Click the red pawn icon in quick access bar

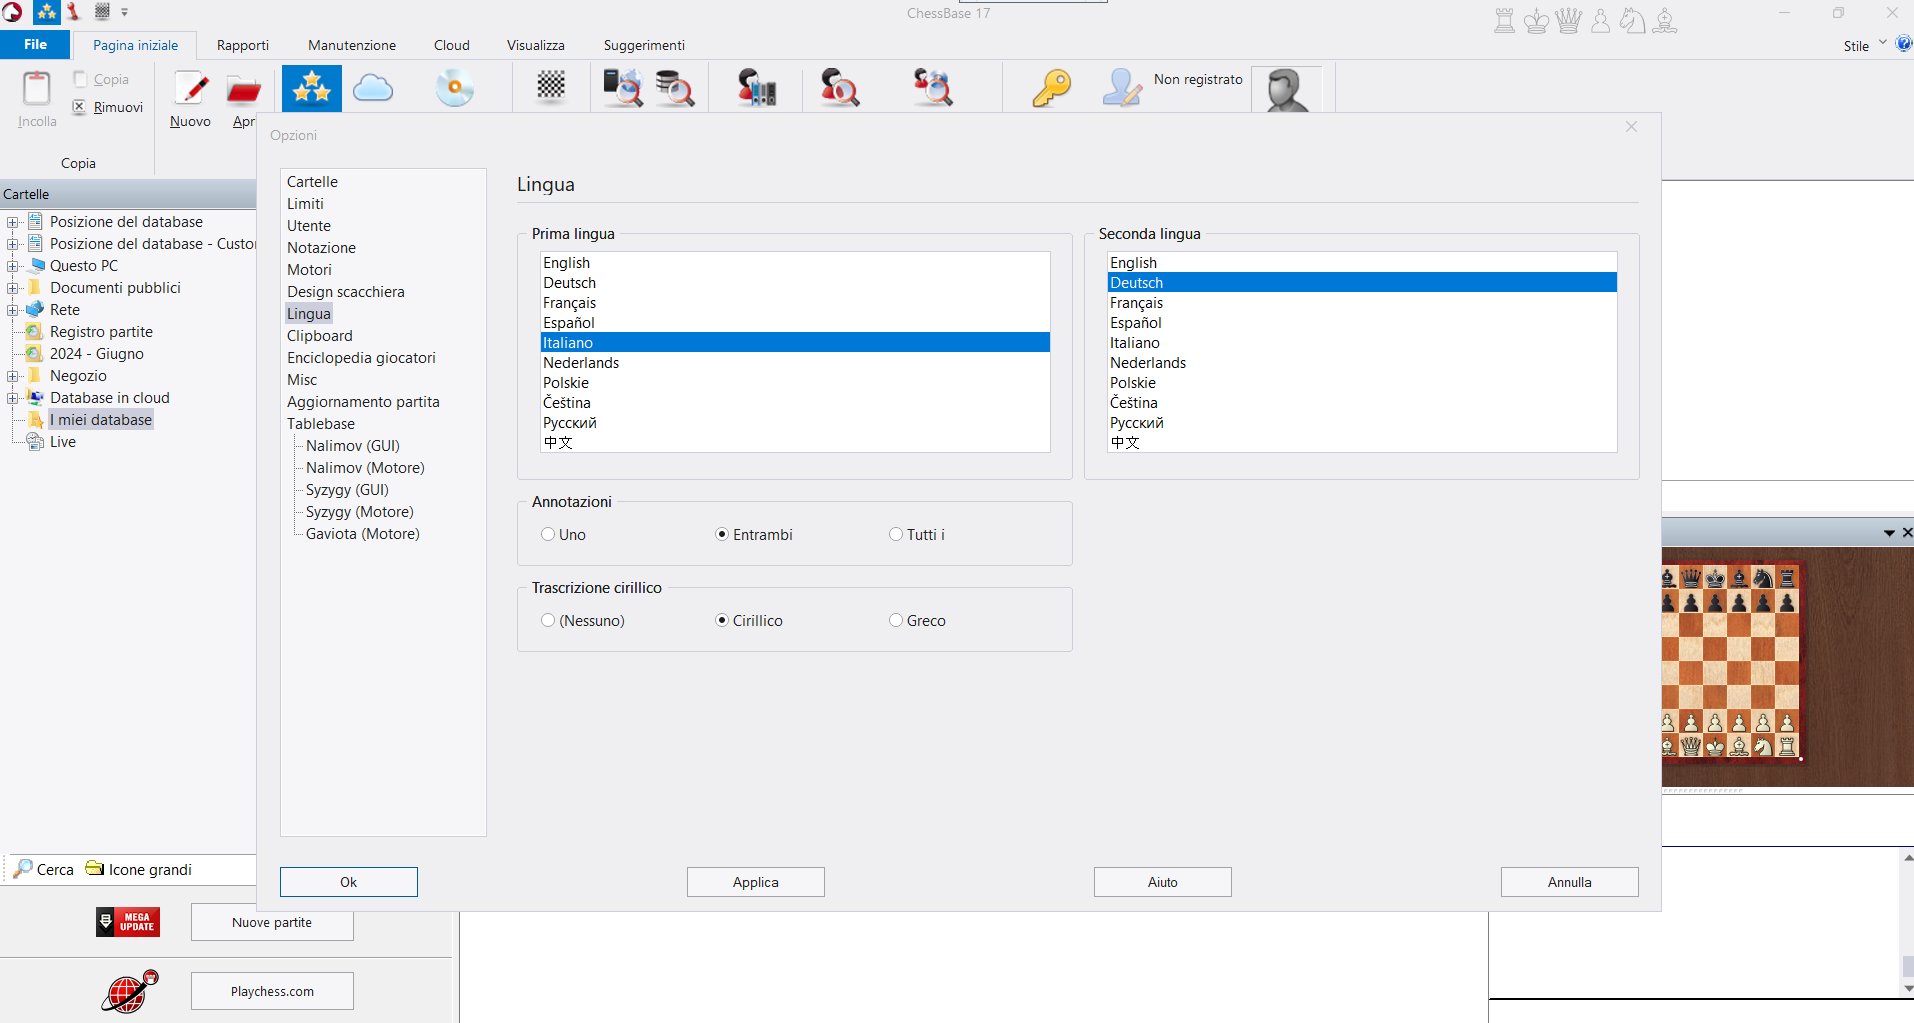73,12
